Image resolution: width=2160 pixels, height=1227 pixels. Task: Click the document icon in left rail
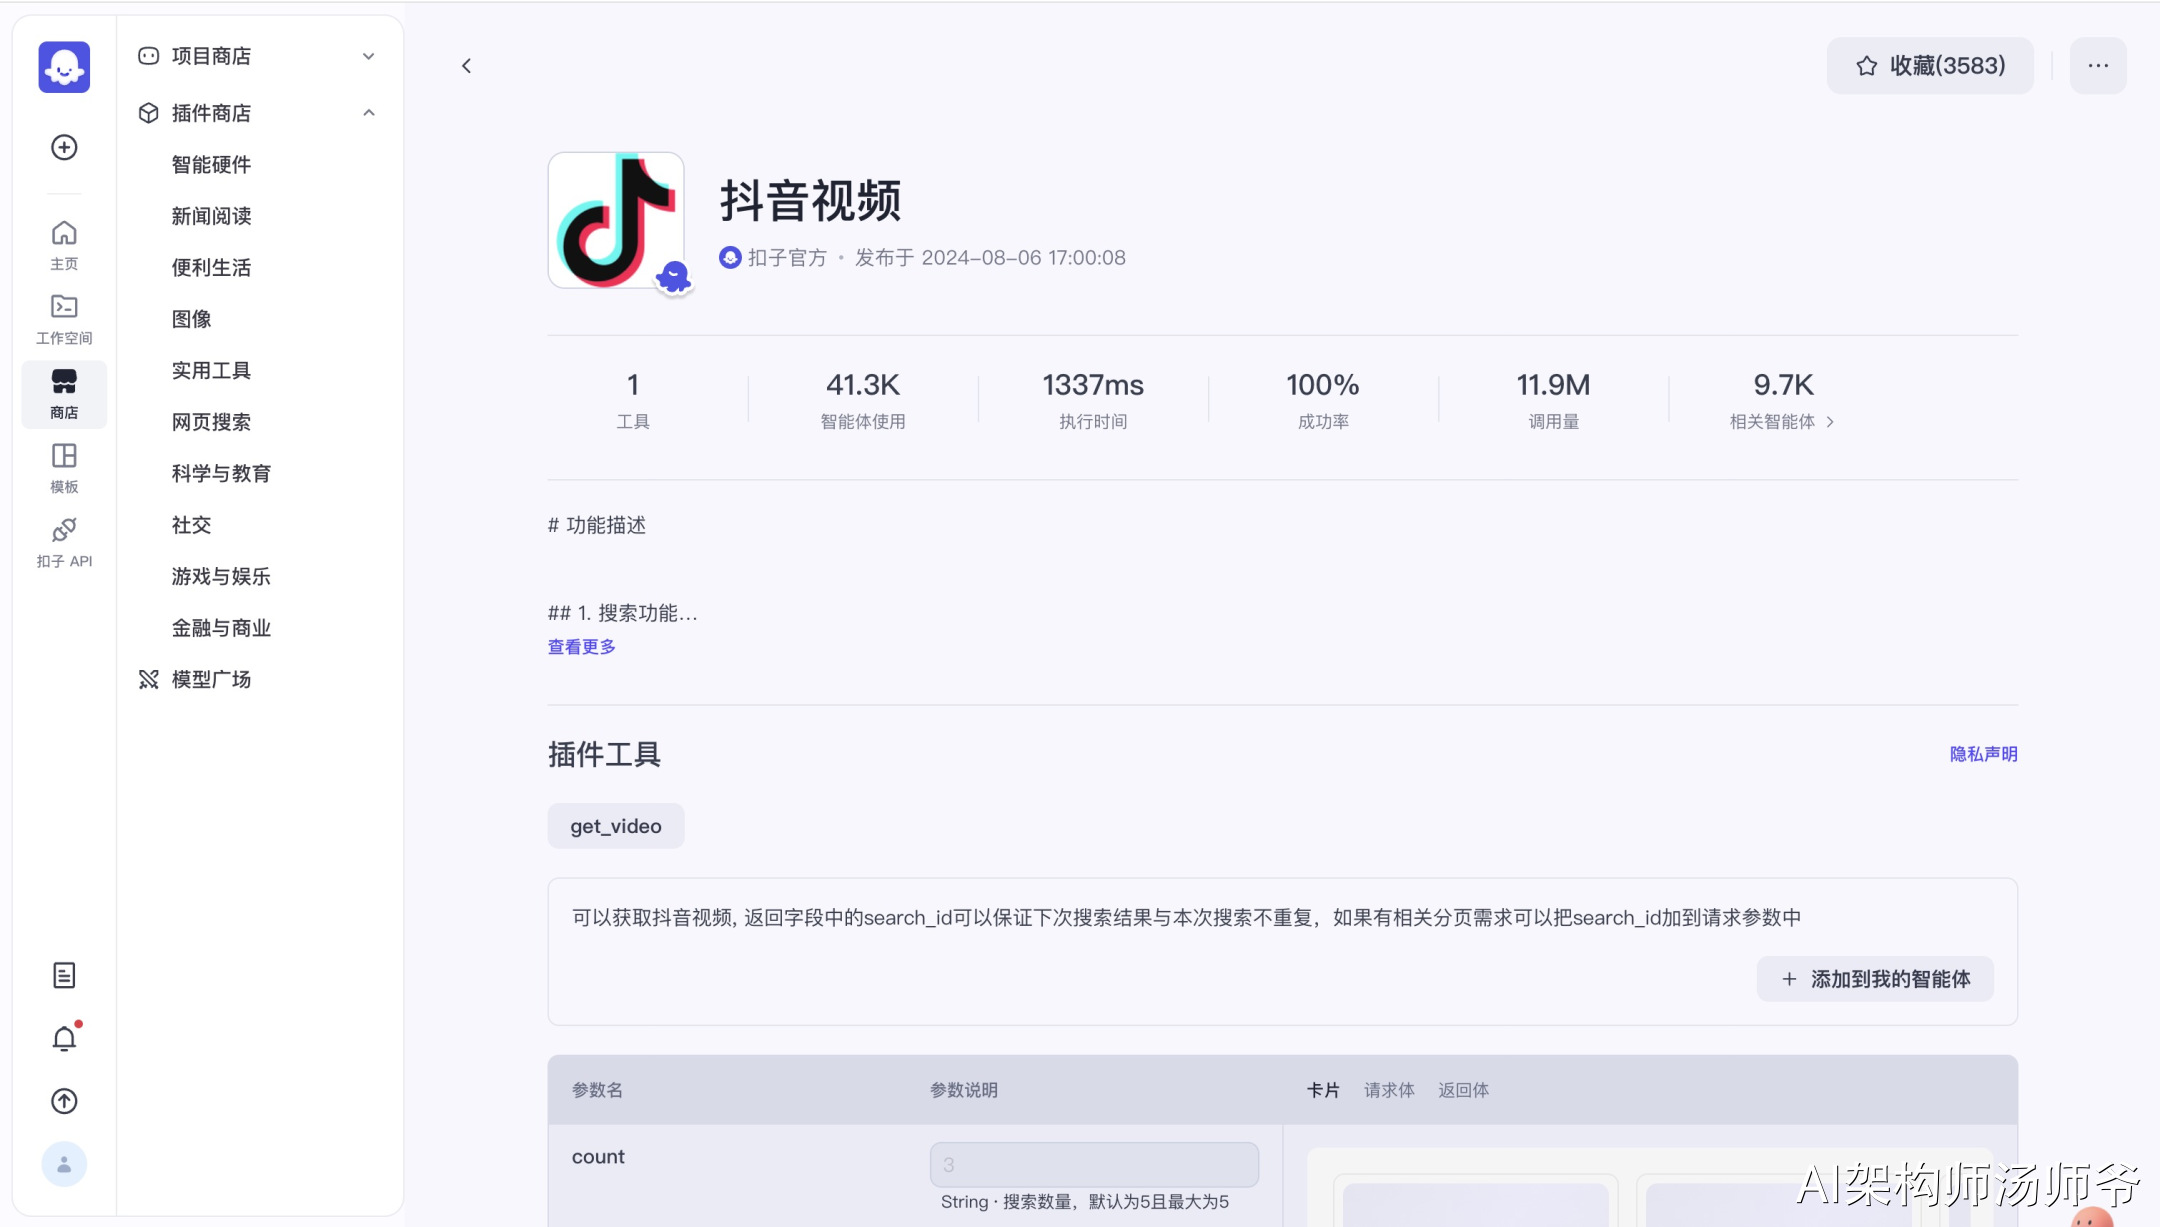(x=64, y=975)
